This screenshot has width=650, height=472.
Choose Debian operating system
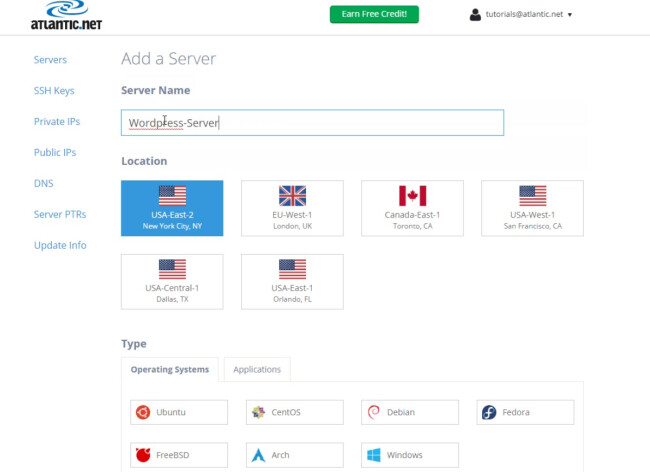click(410, 412)
